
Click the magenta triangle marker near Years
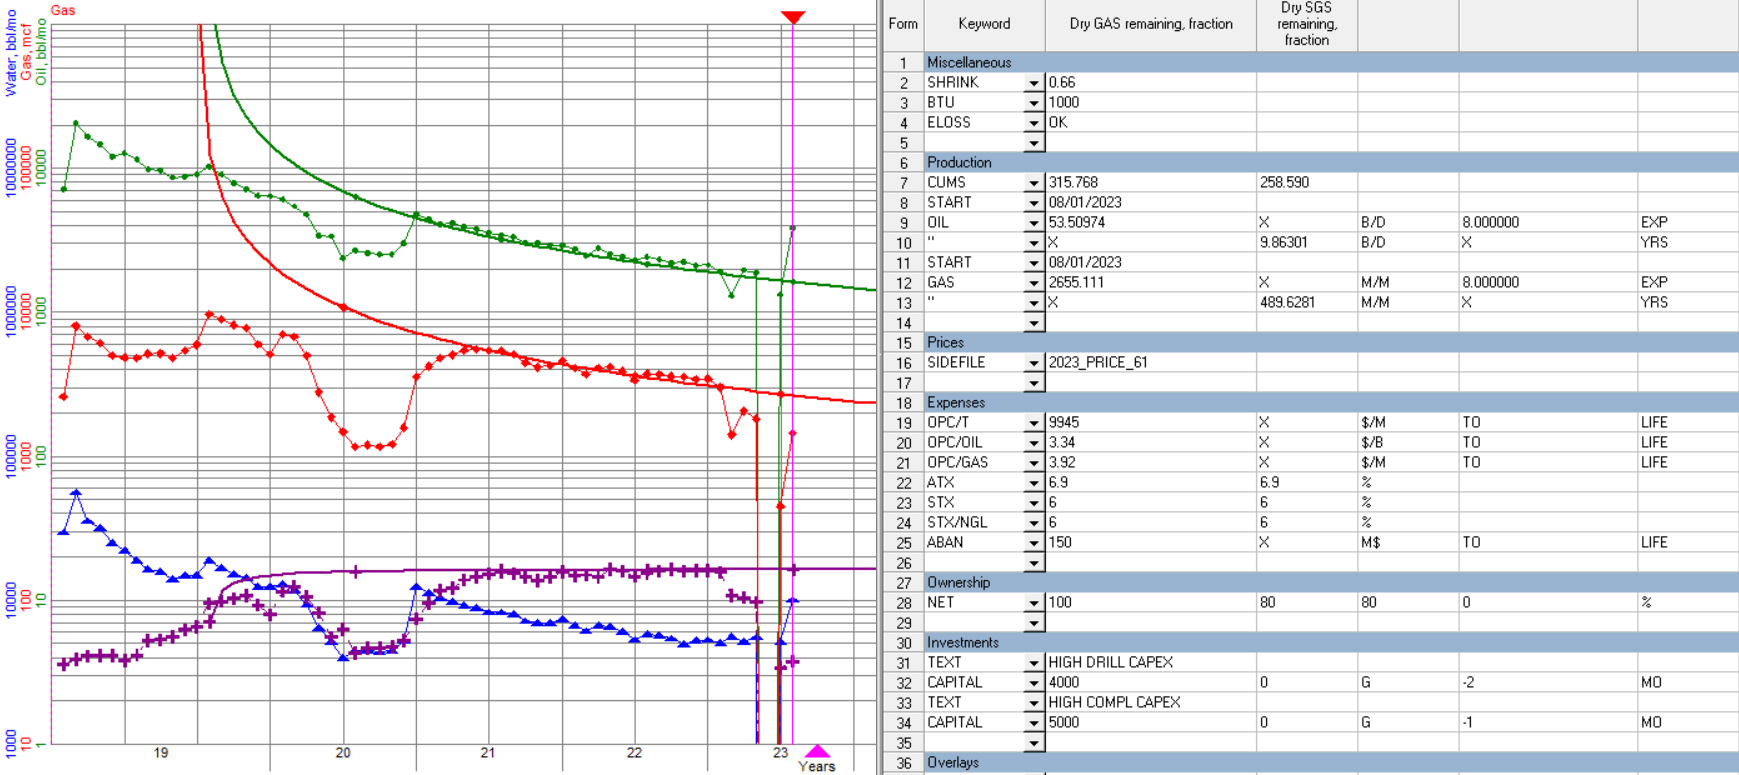818,751
